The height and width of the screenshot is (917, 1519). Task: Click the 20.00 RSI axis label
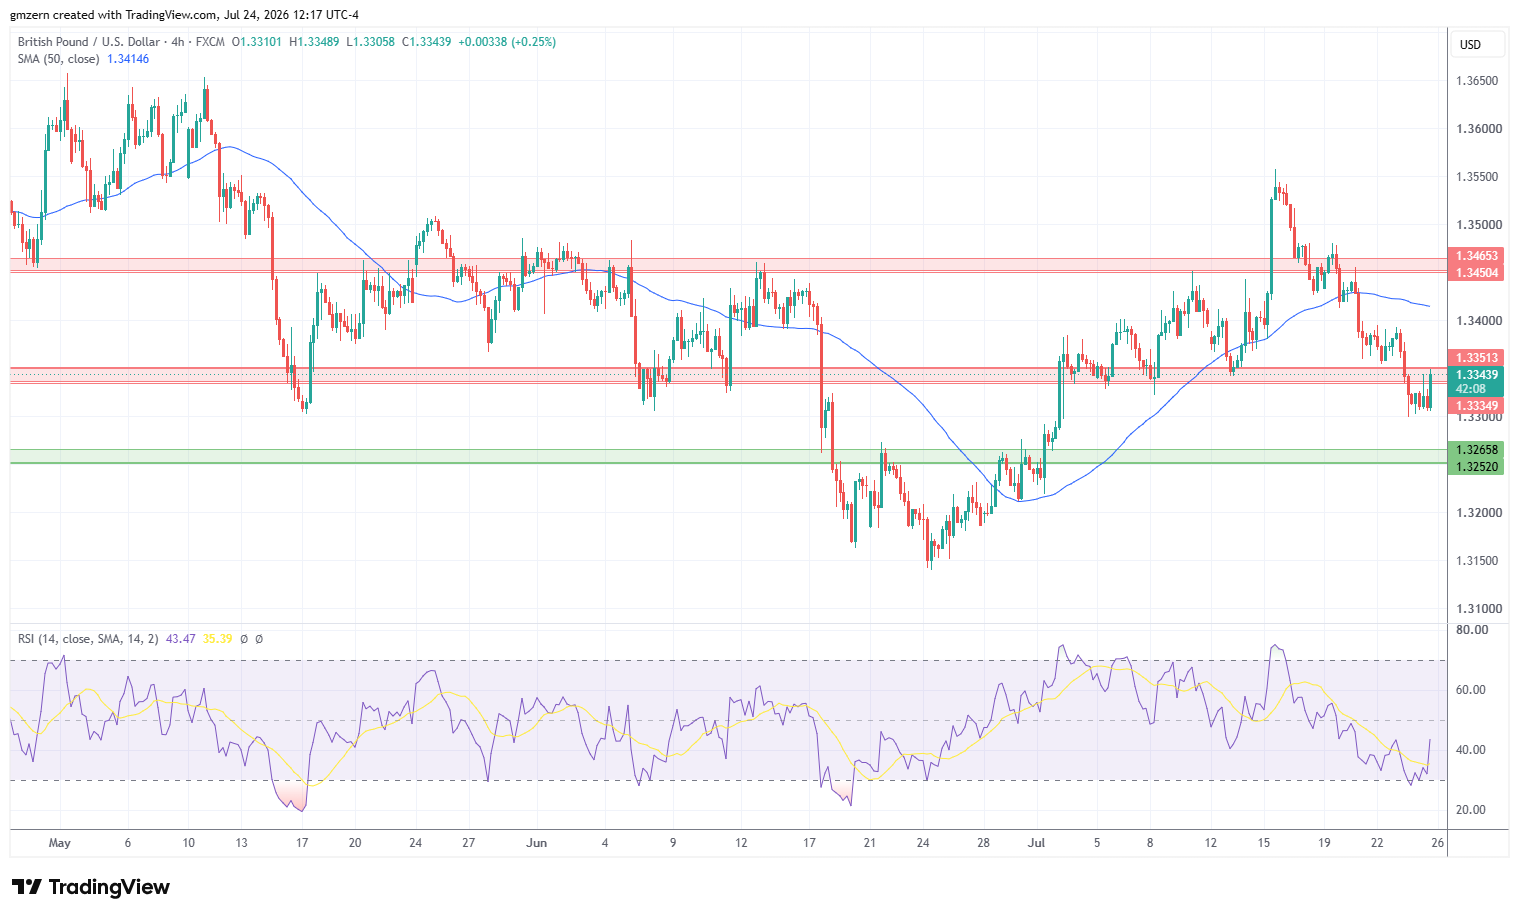point(1472,810)
